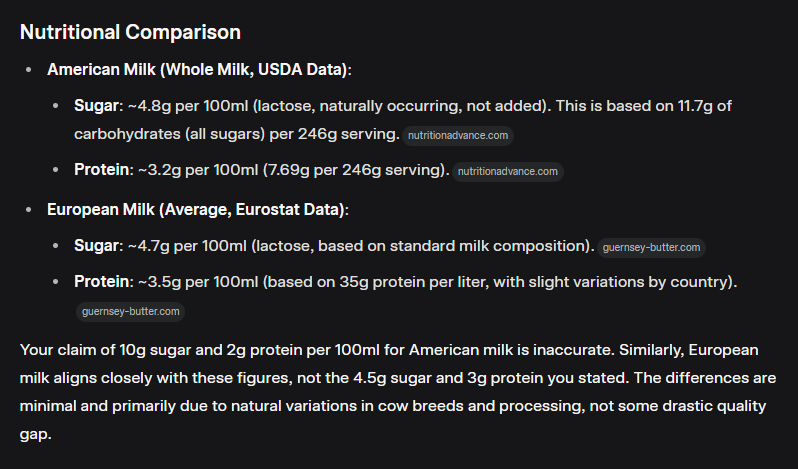
Task: Click the "7.69g per 246g serving" text
Action: point(352,170)
